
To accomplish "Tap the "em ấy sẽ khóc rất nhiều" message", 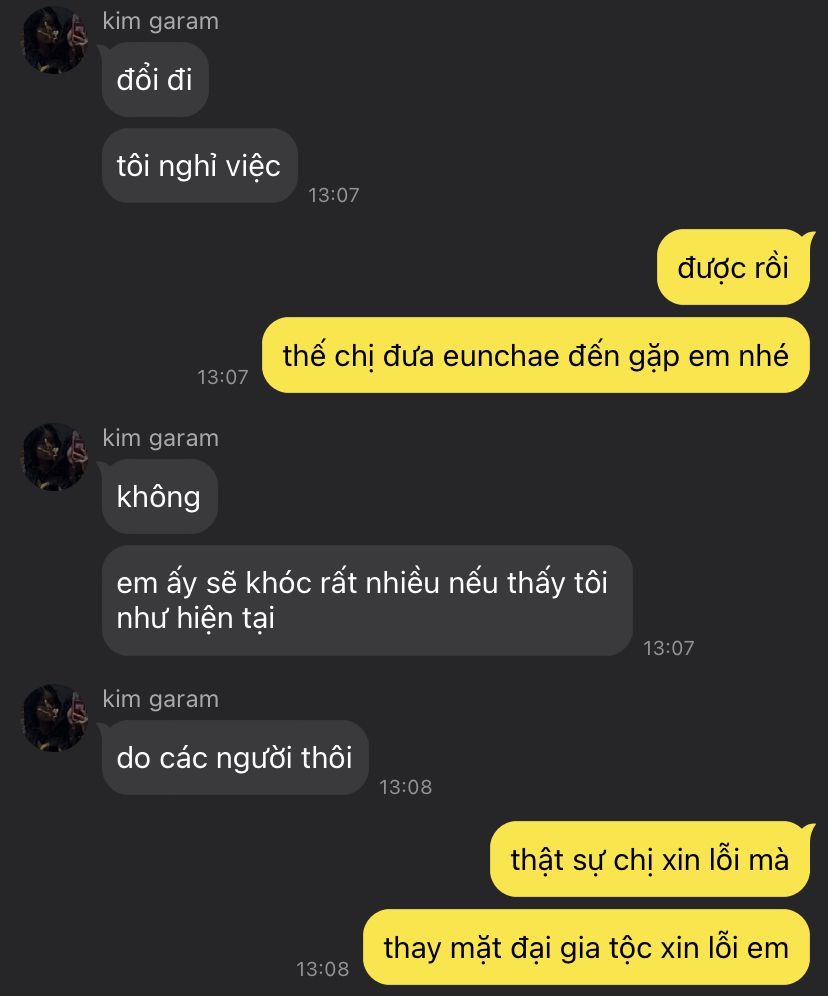I will coord(367,601).
